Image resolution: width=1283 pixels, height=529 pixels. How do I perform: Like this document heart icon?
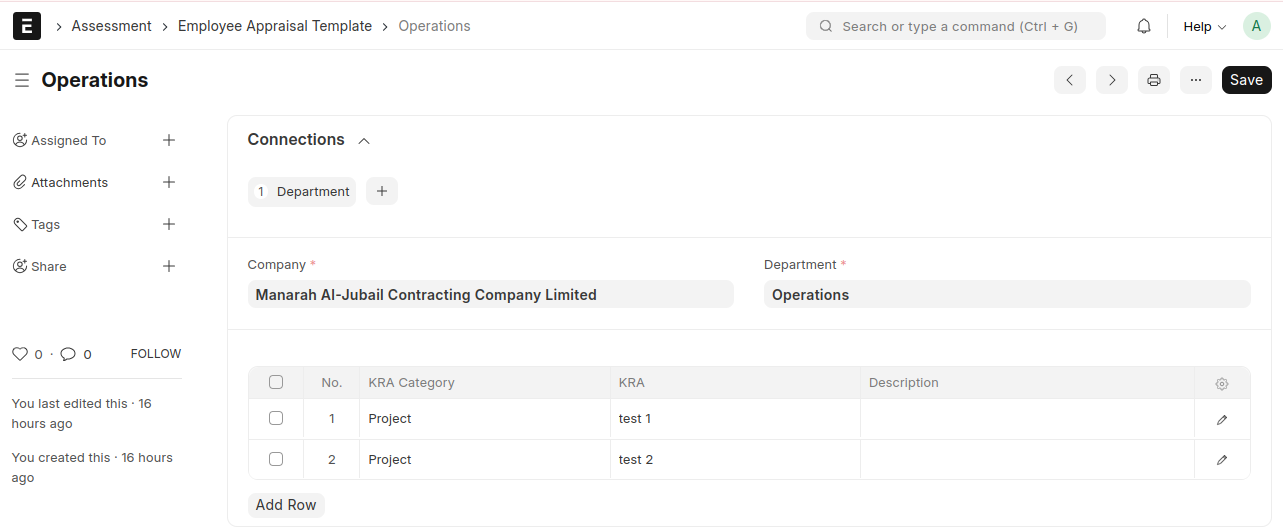(20, 354)
